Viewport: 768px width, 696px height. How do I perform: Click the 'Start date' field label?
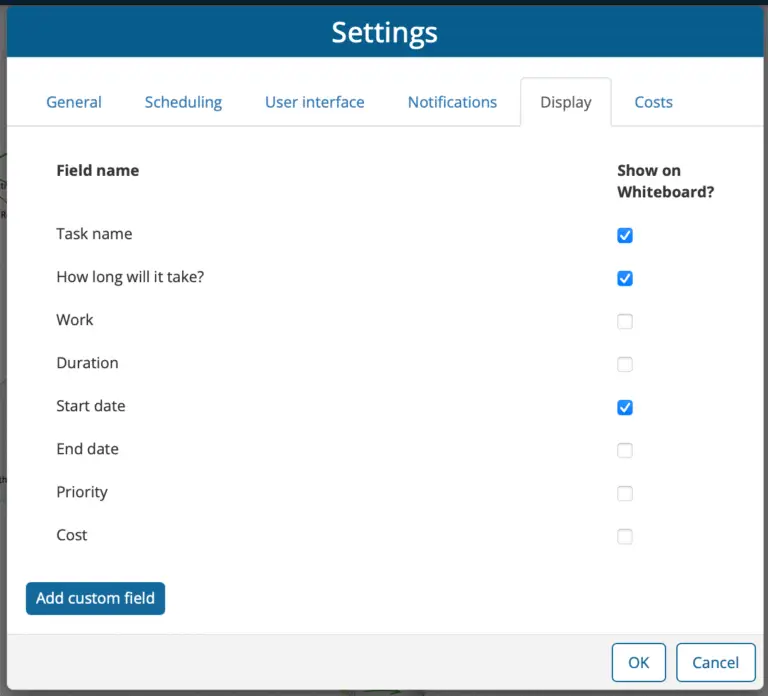click(x=91, y=406)
